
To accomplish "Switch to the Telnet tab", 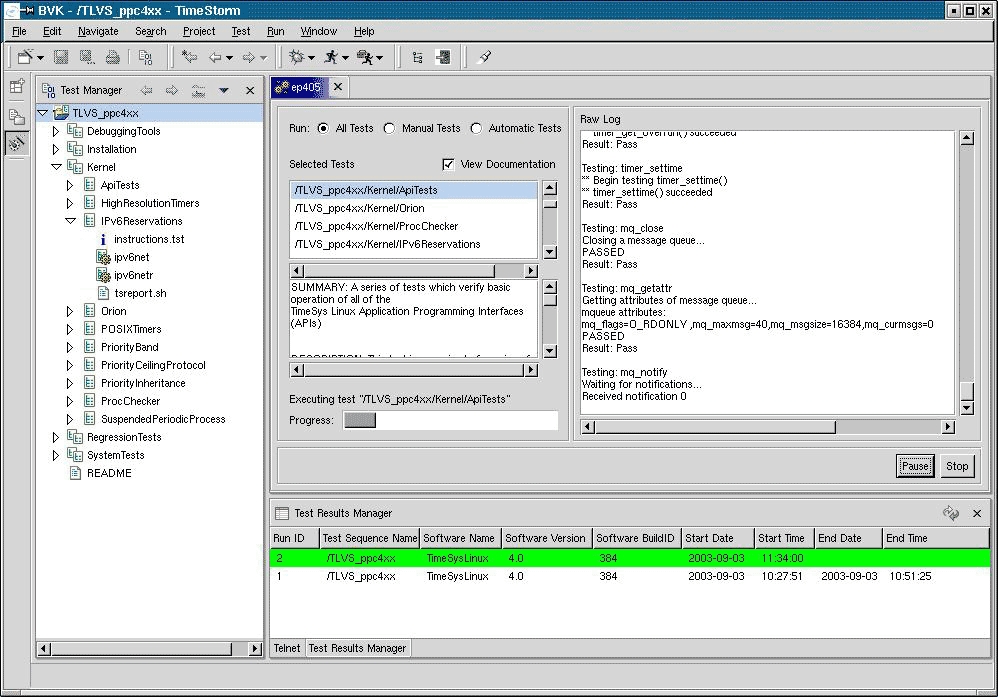I will 287,648.
